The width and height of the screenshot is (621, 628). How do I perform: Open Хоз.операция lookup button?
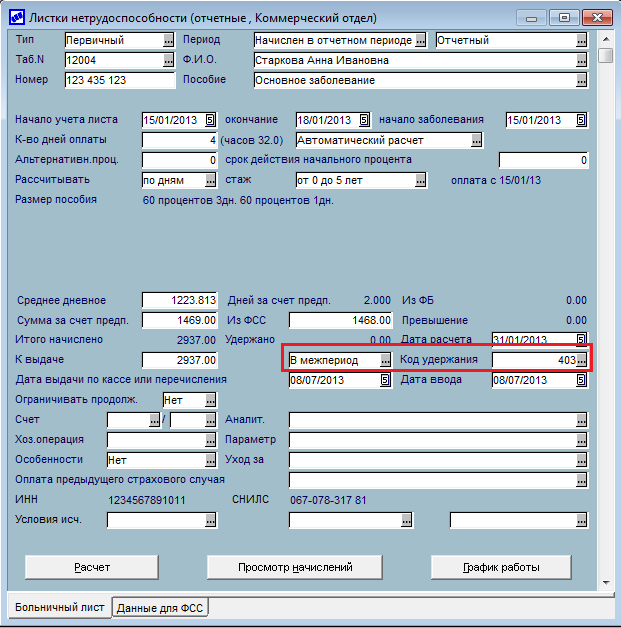(211, 440)
